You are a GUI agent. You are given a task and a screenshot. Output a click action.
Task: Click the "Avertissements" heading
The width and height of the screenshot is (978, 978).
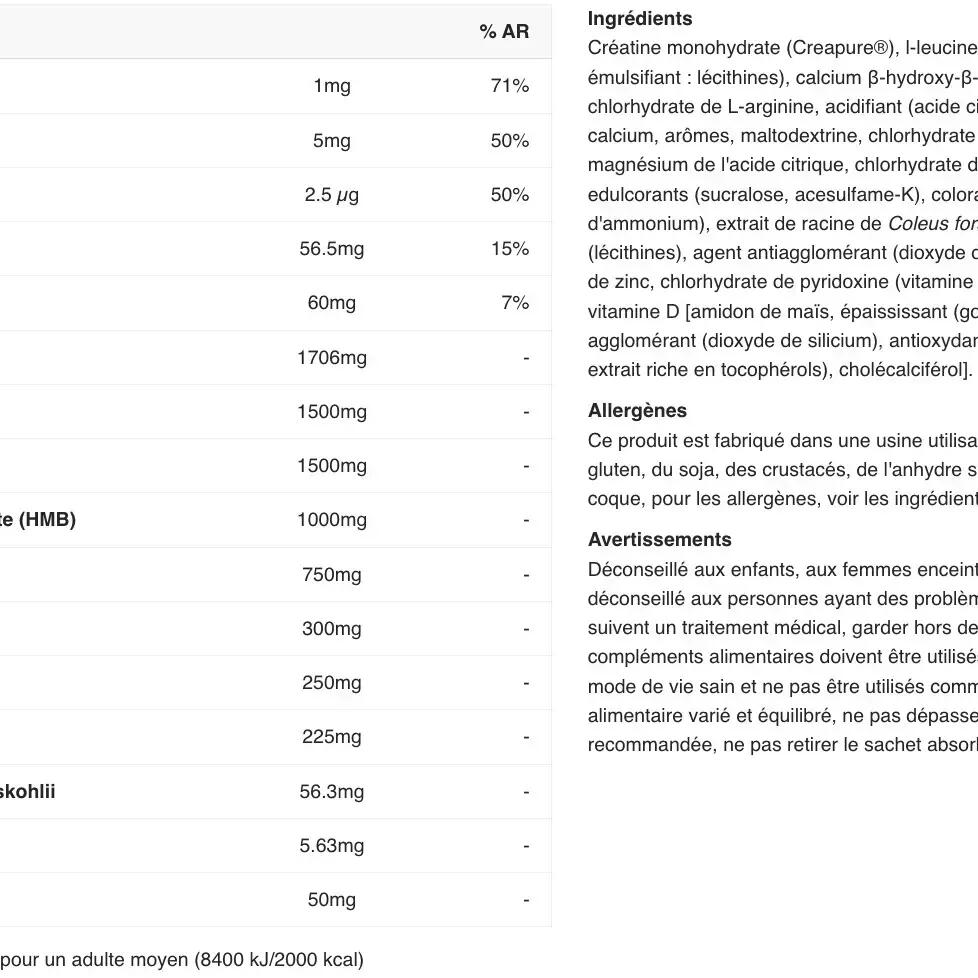(660, 540)
